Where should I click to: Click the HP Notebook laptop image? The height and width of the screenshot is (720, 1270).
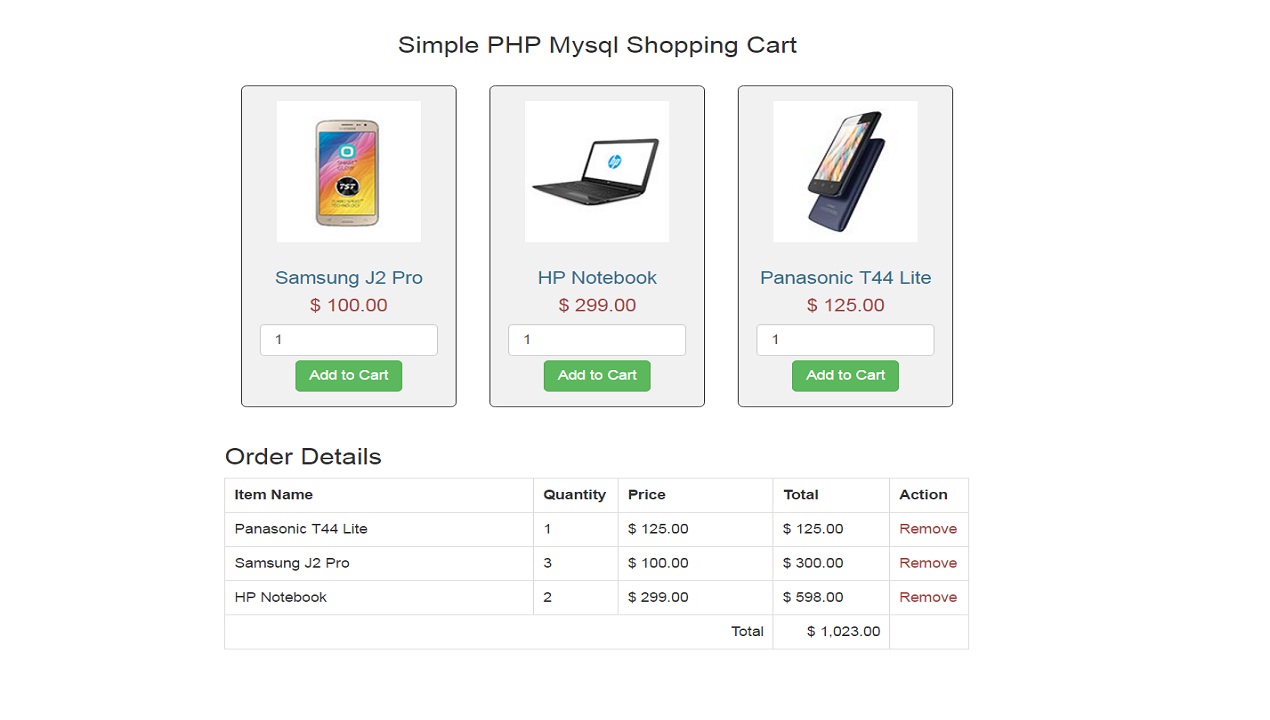click(597, 171)
